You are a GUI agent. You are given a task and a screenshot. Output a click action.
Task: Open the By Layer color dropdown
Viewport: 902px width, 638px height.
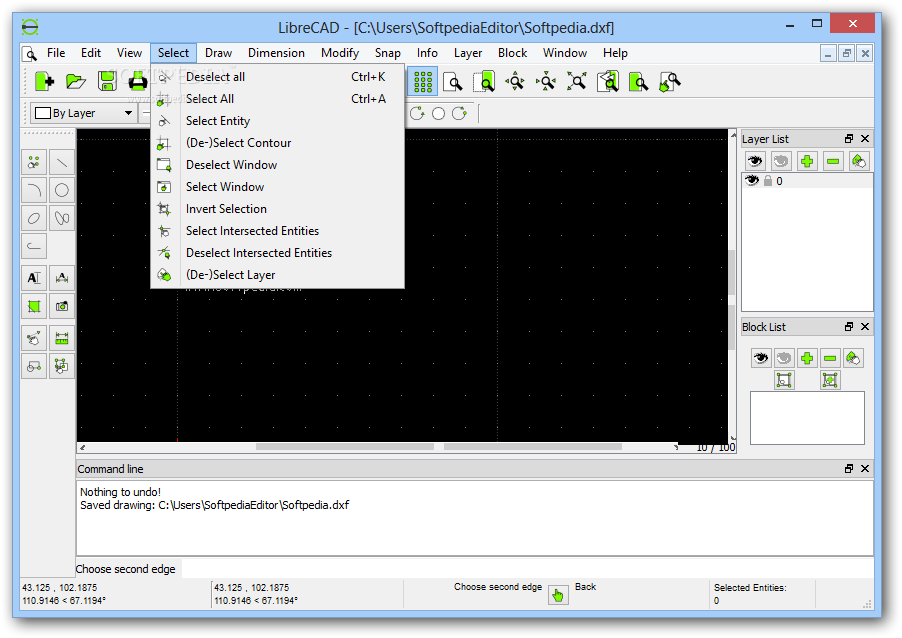[x=83, y=113]
